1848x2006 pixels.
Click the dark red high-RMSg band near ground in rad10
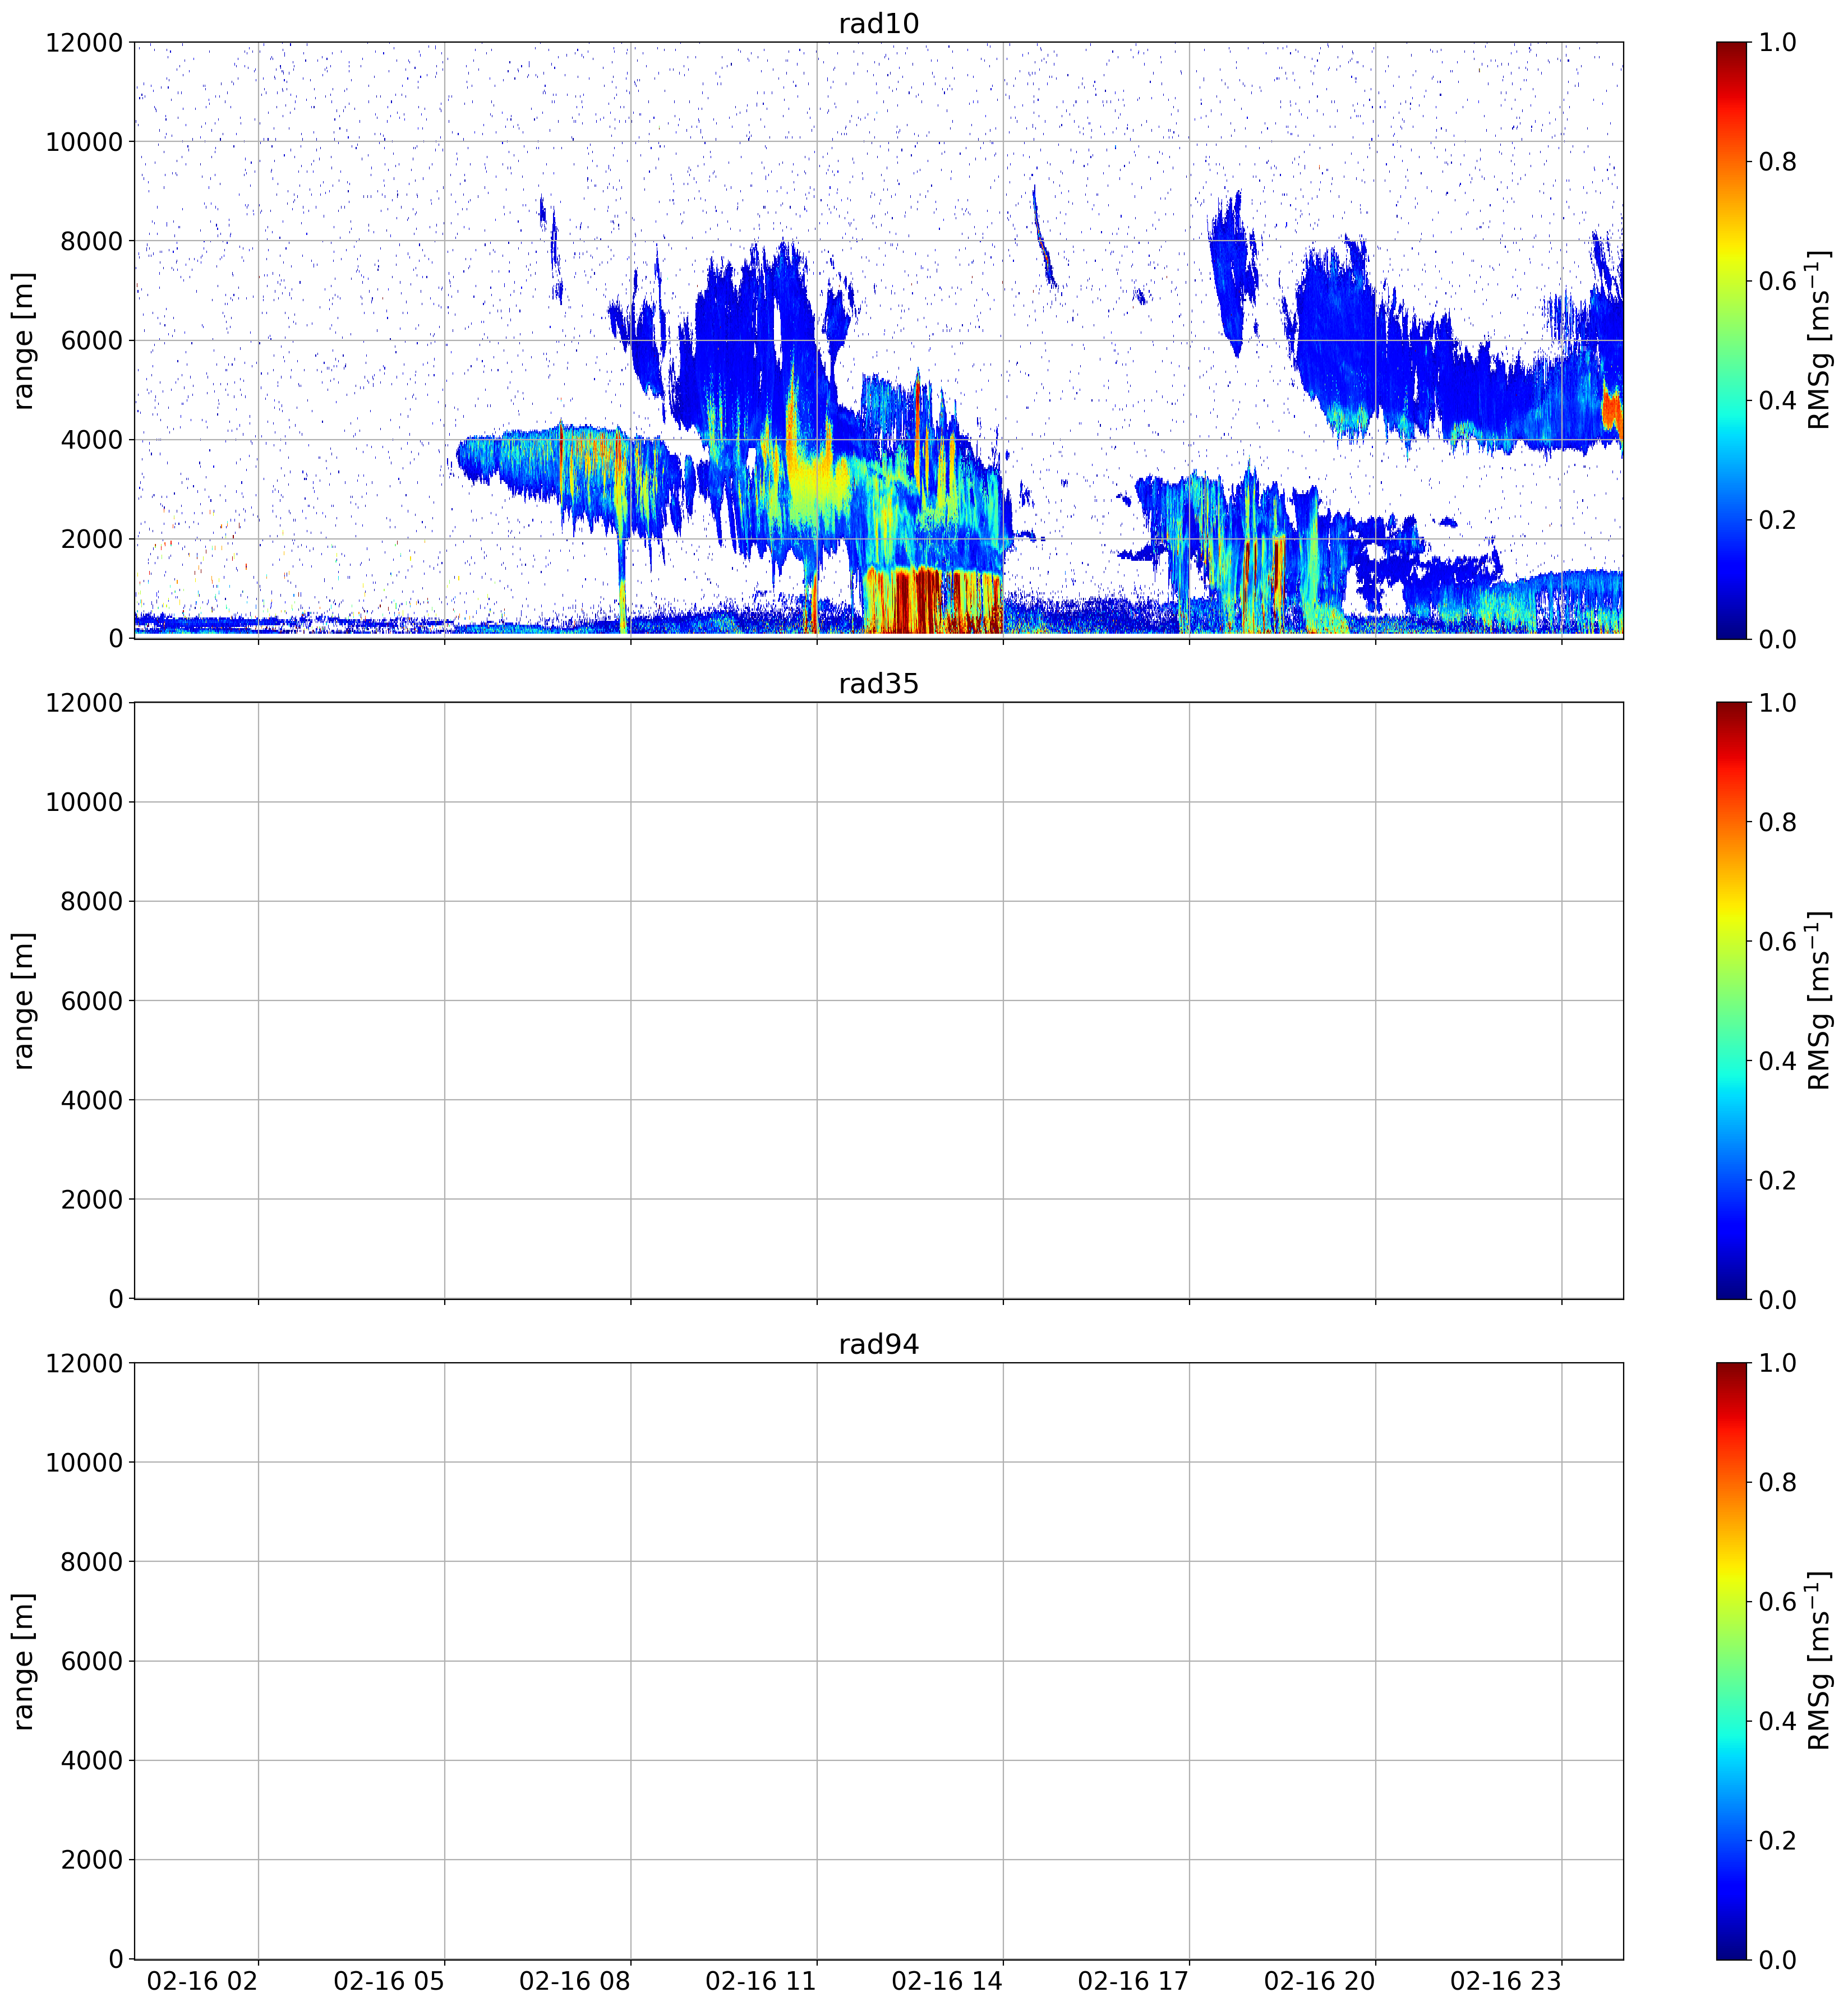click(932, 600)
